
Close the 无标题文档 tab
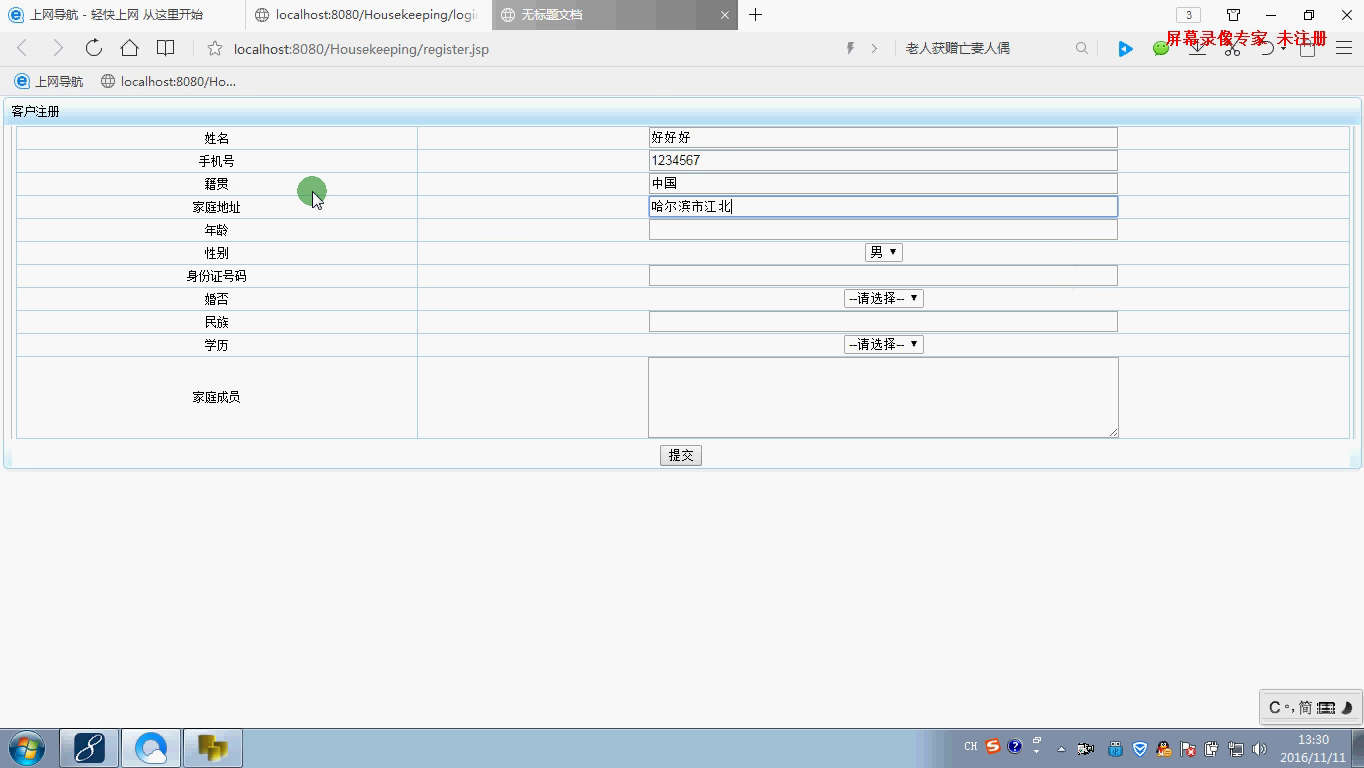click(x=725, y=15)
